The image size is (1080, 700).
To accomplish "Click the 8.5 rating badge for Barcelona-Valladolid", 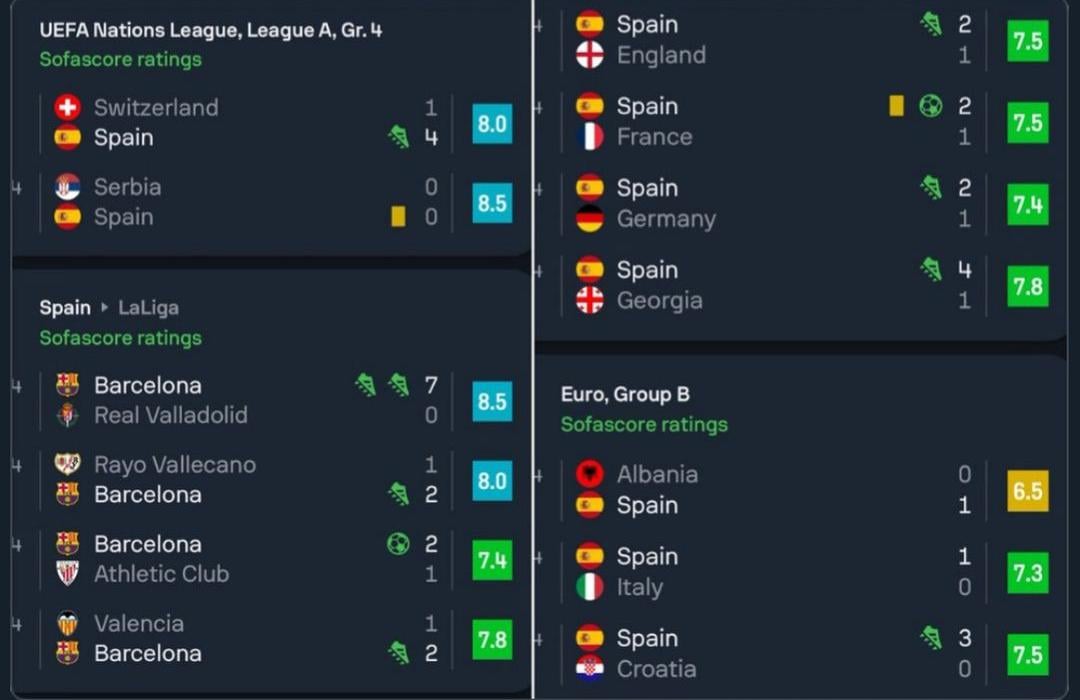I will click(492, 401).
